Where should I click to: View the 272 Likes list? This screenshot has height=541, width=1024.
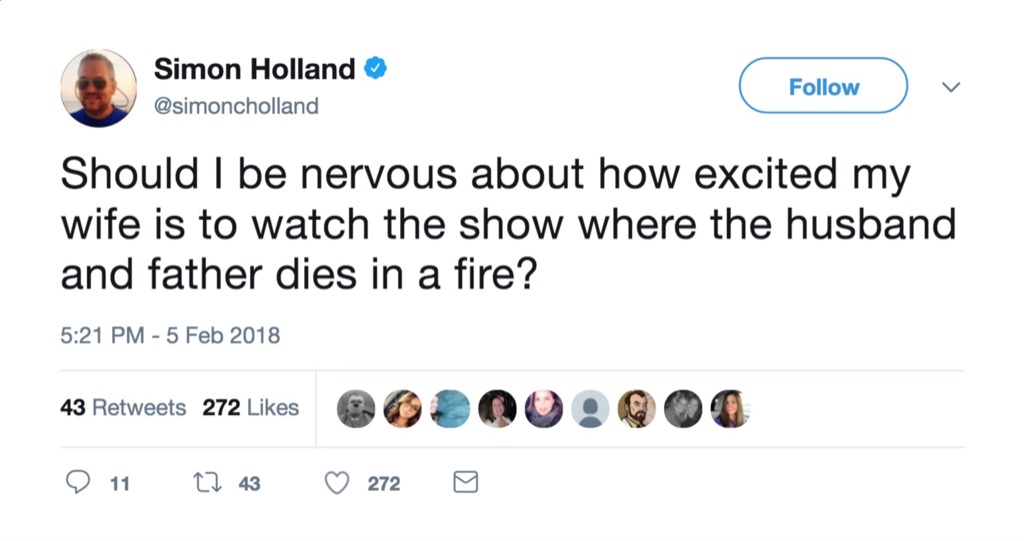coord(250,407)
